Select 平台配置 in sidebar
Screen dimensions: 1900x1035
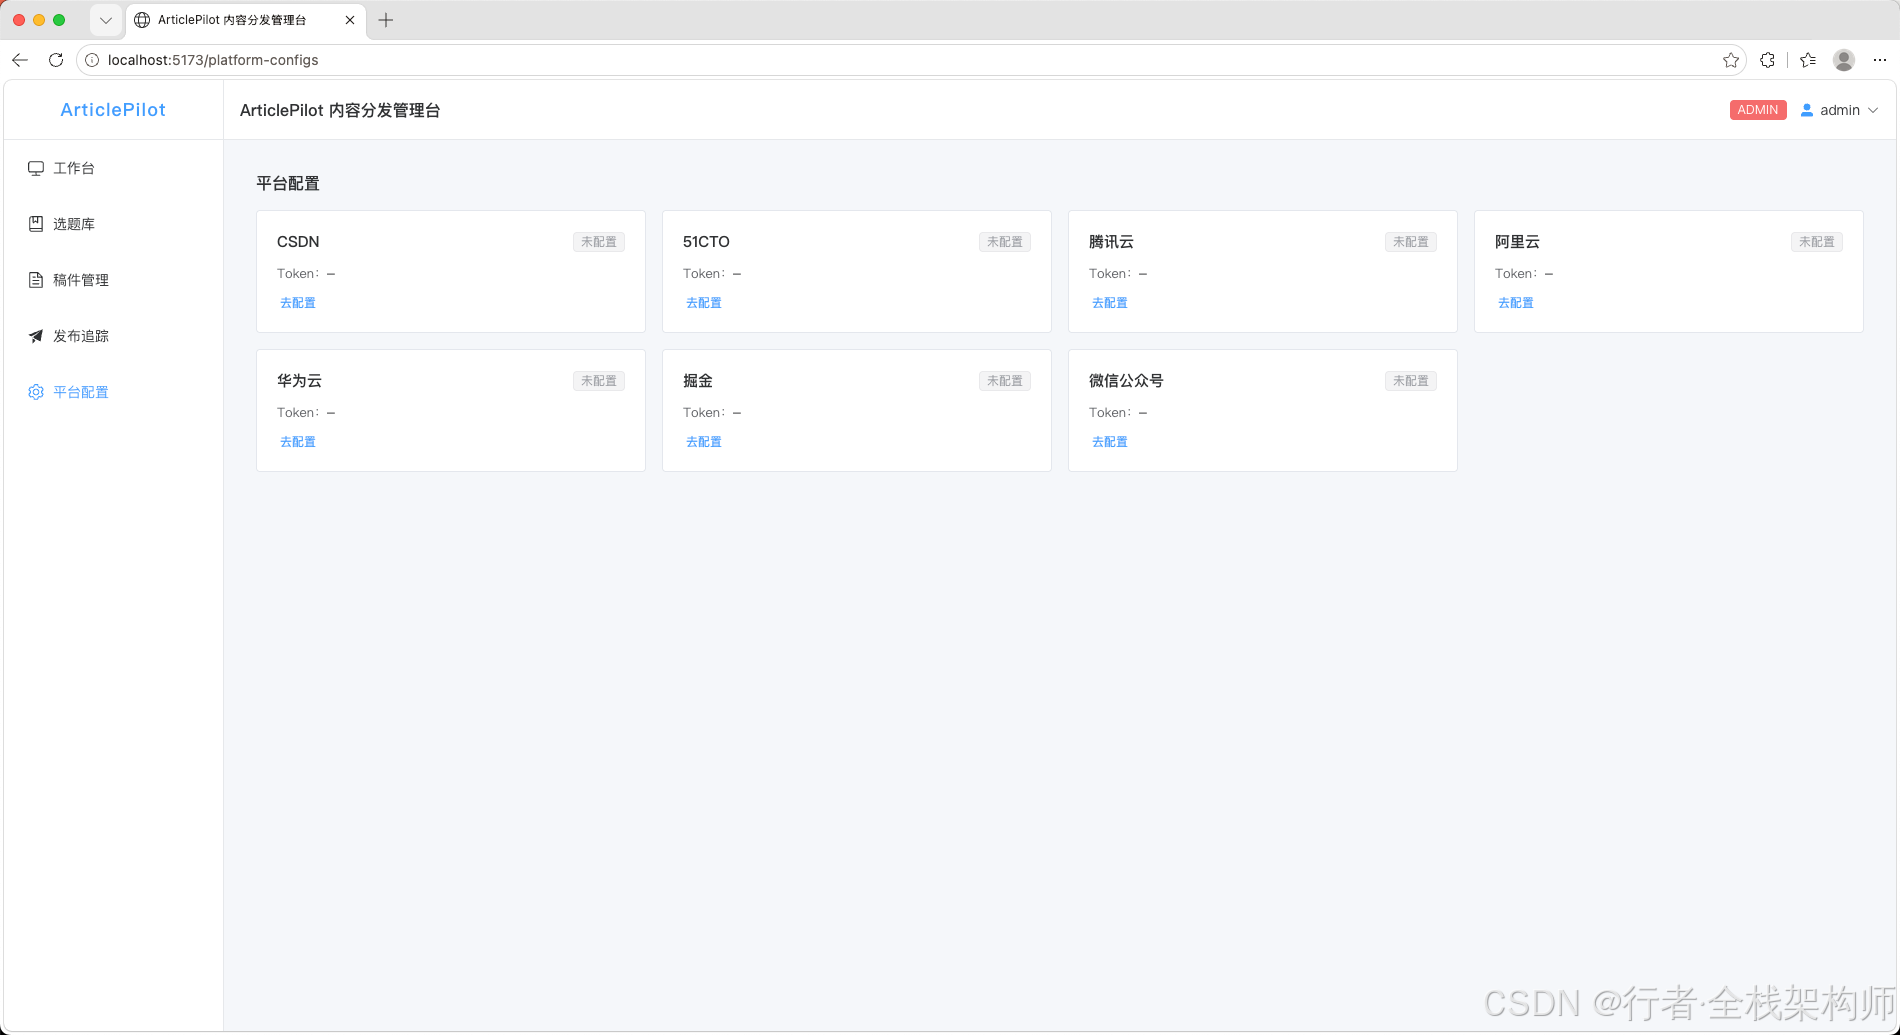(x=113, y=392)
